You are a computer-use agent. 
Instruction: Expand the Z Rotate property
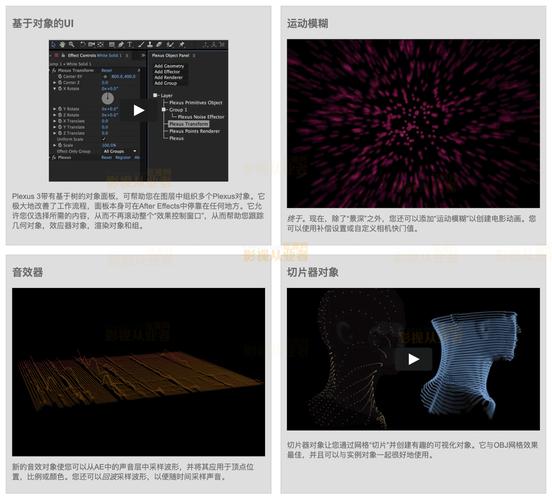click(55, 115)
